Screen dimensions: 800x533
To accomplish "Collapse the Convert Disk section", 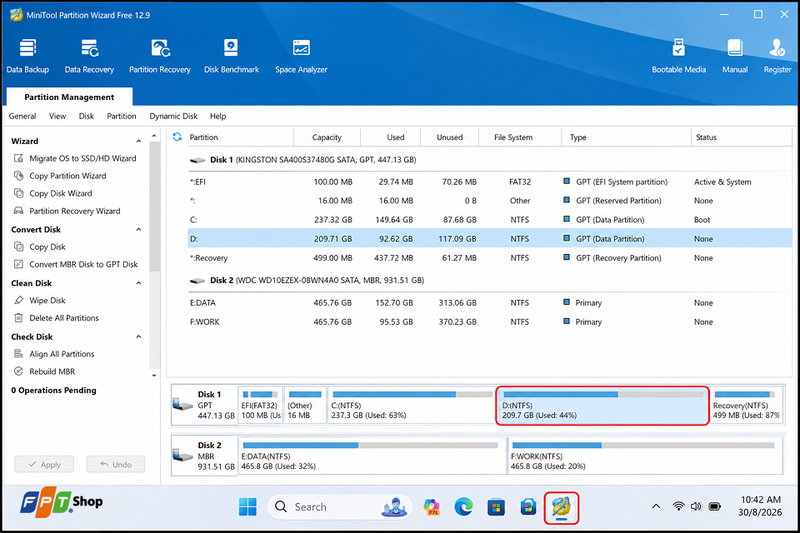I will (138, 230).
